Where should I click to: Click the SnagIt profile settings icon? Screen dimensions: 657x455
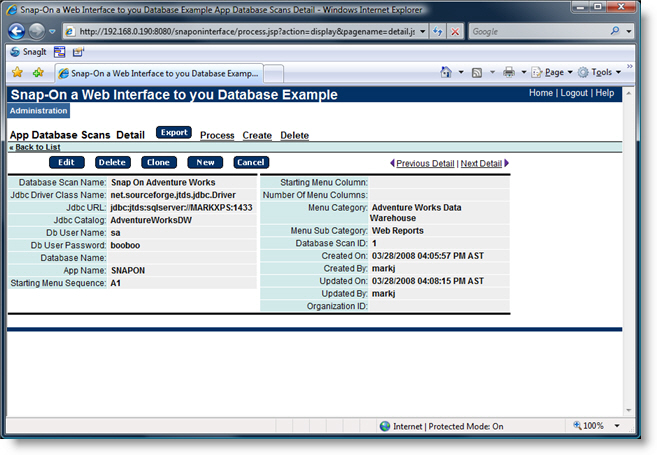coord(78,52)
